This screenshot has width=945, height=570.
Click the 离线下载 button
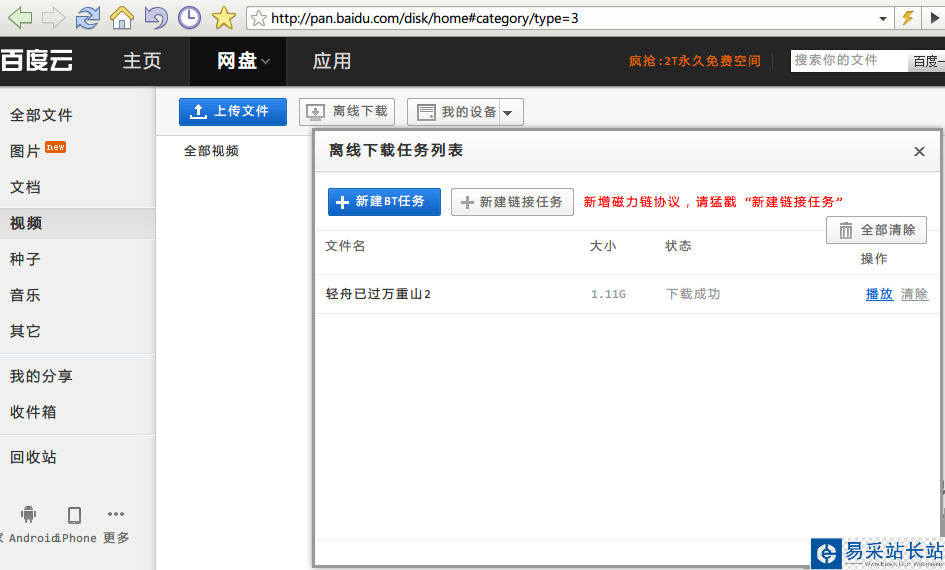pos(347,111)
